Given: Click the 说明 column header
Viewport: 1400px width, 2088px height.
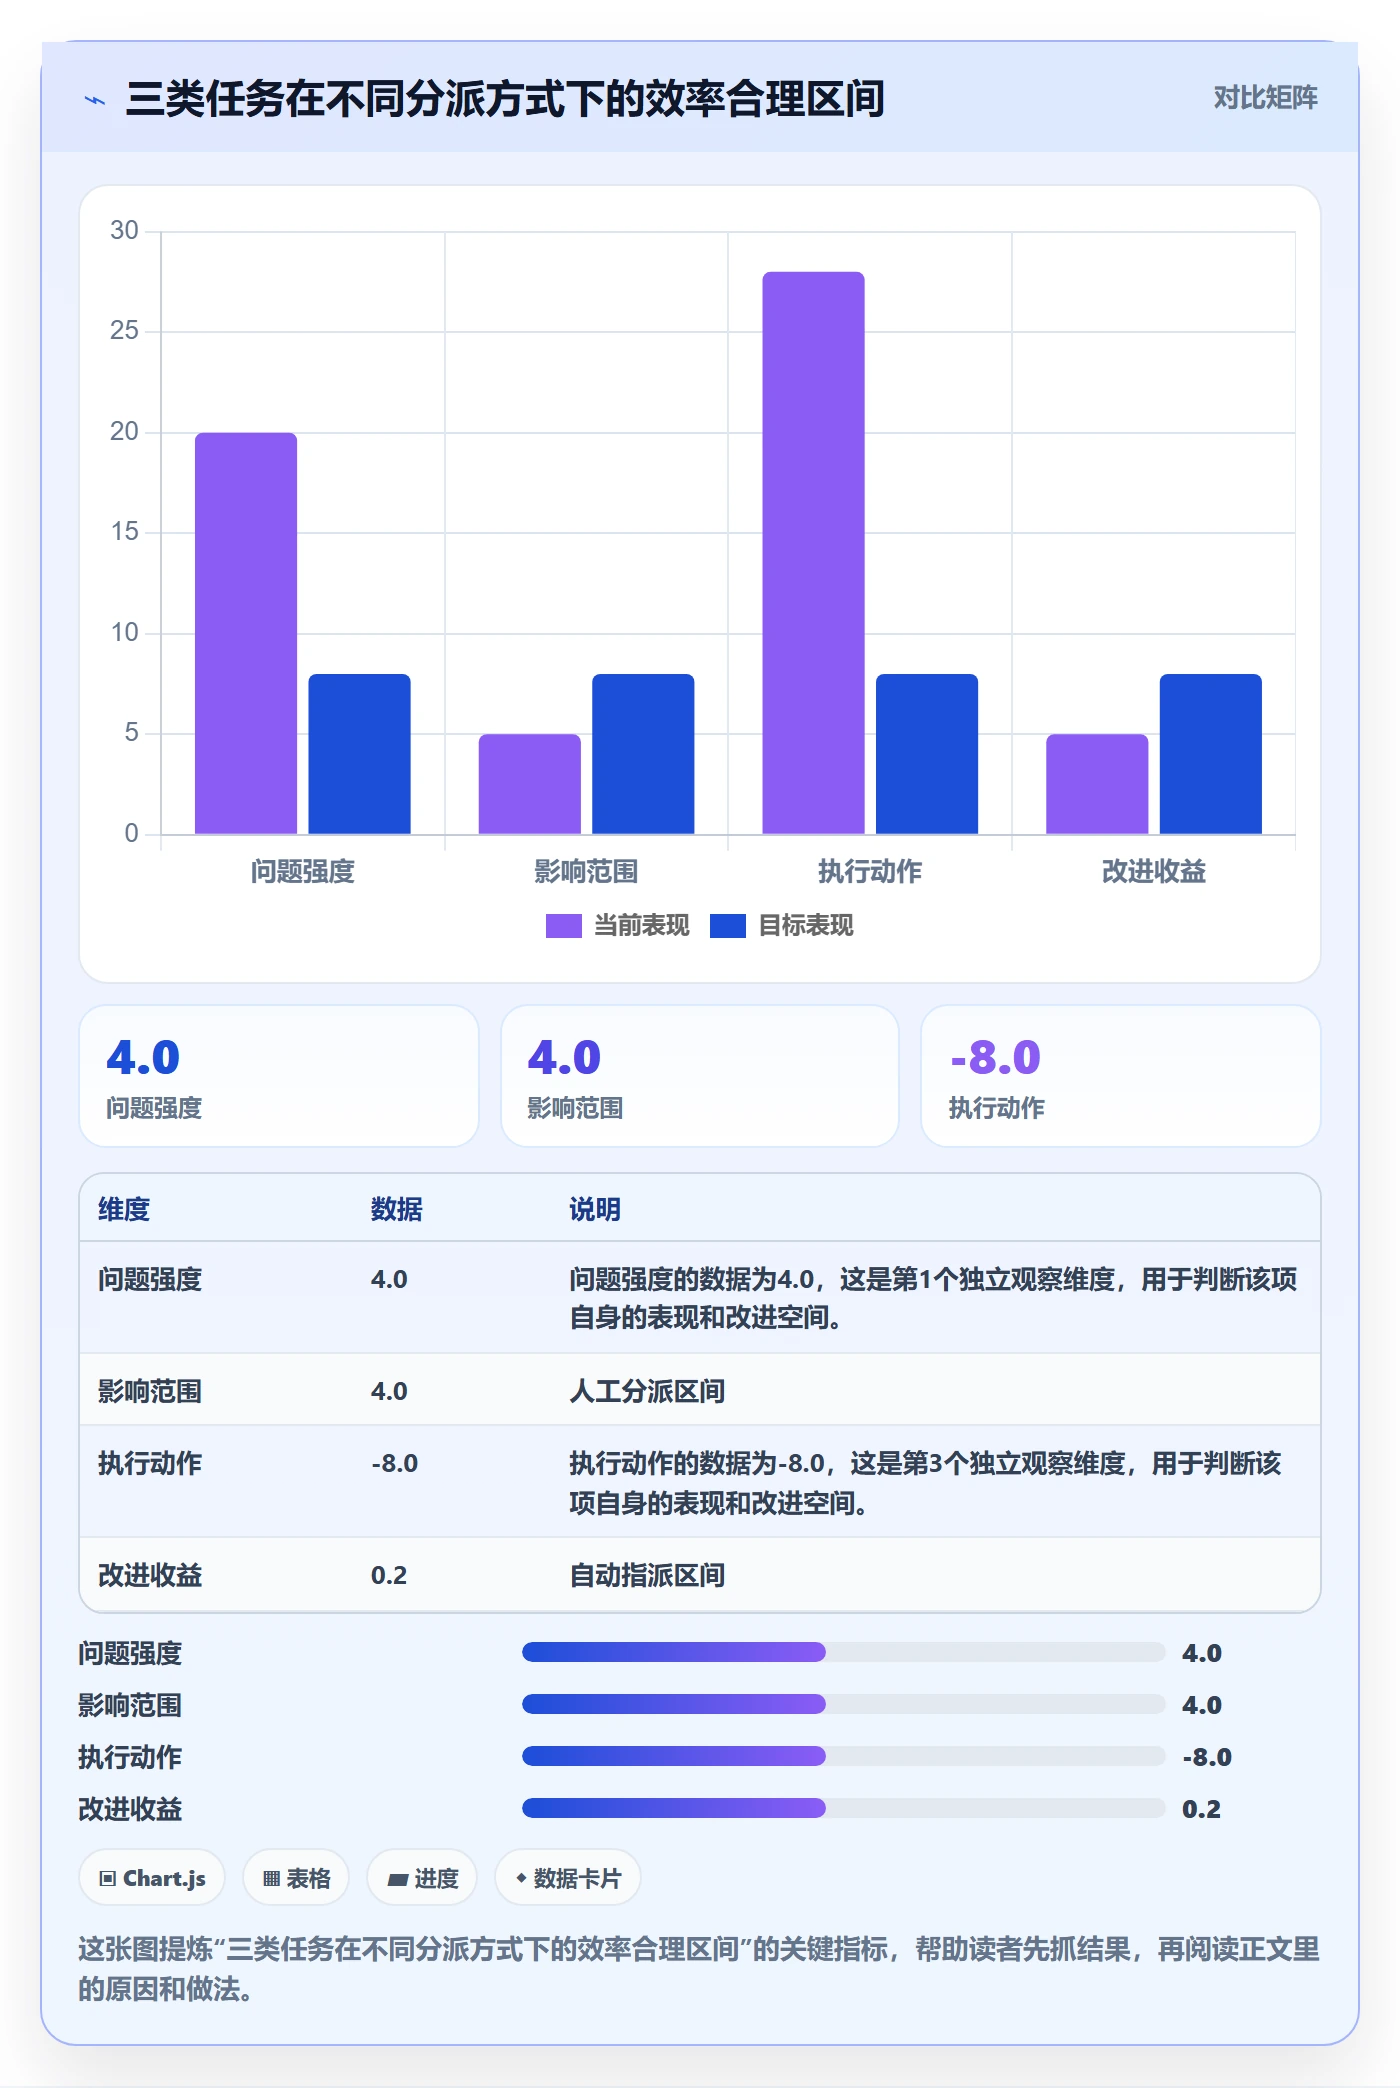Looking at the screenshot, I should click(595, 1209).
